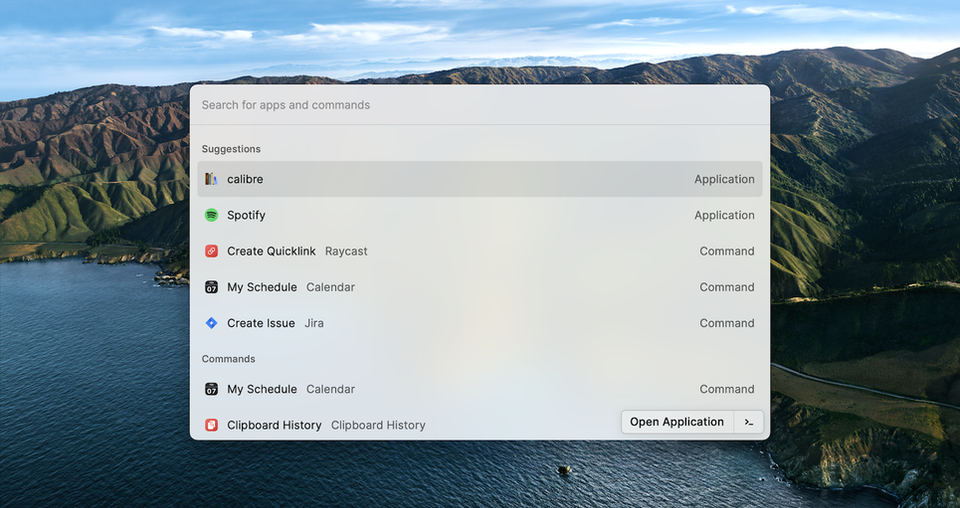Screen dimensions: 960x508
Task: Select the calibre application entry
Action: (479, 179)
